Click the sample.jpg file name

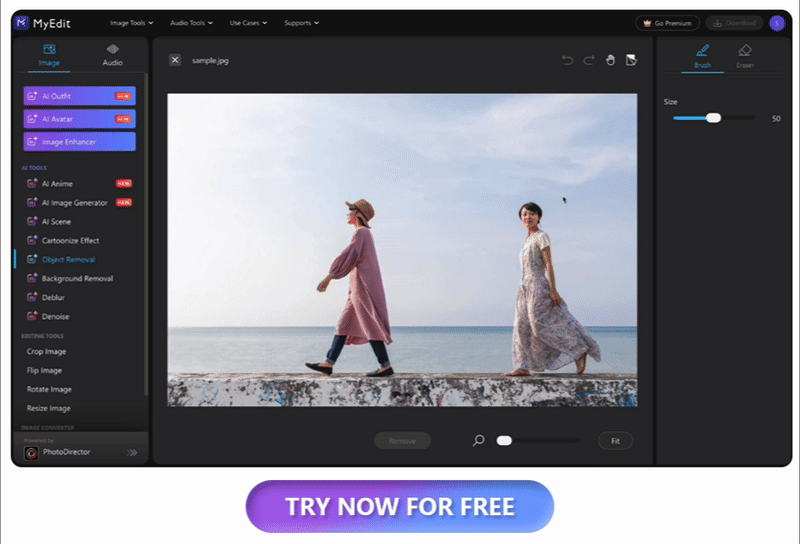click(210, 60)
